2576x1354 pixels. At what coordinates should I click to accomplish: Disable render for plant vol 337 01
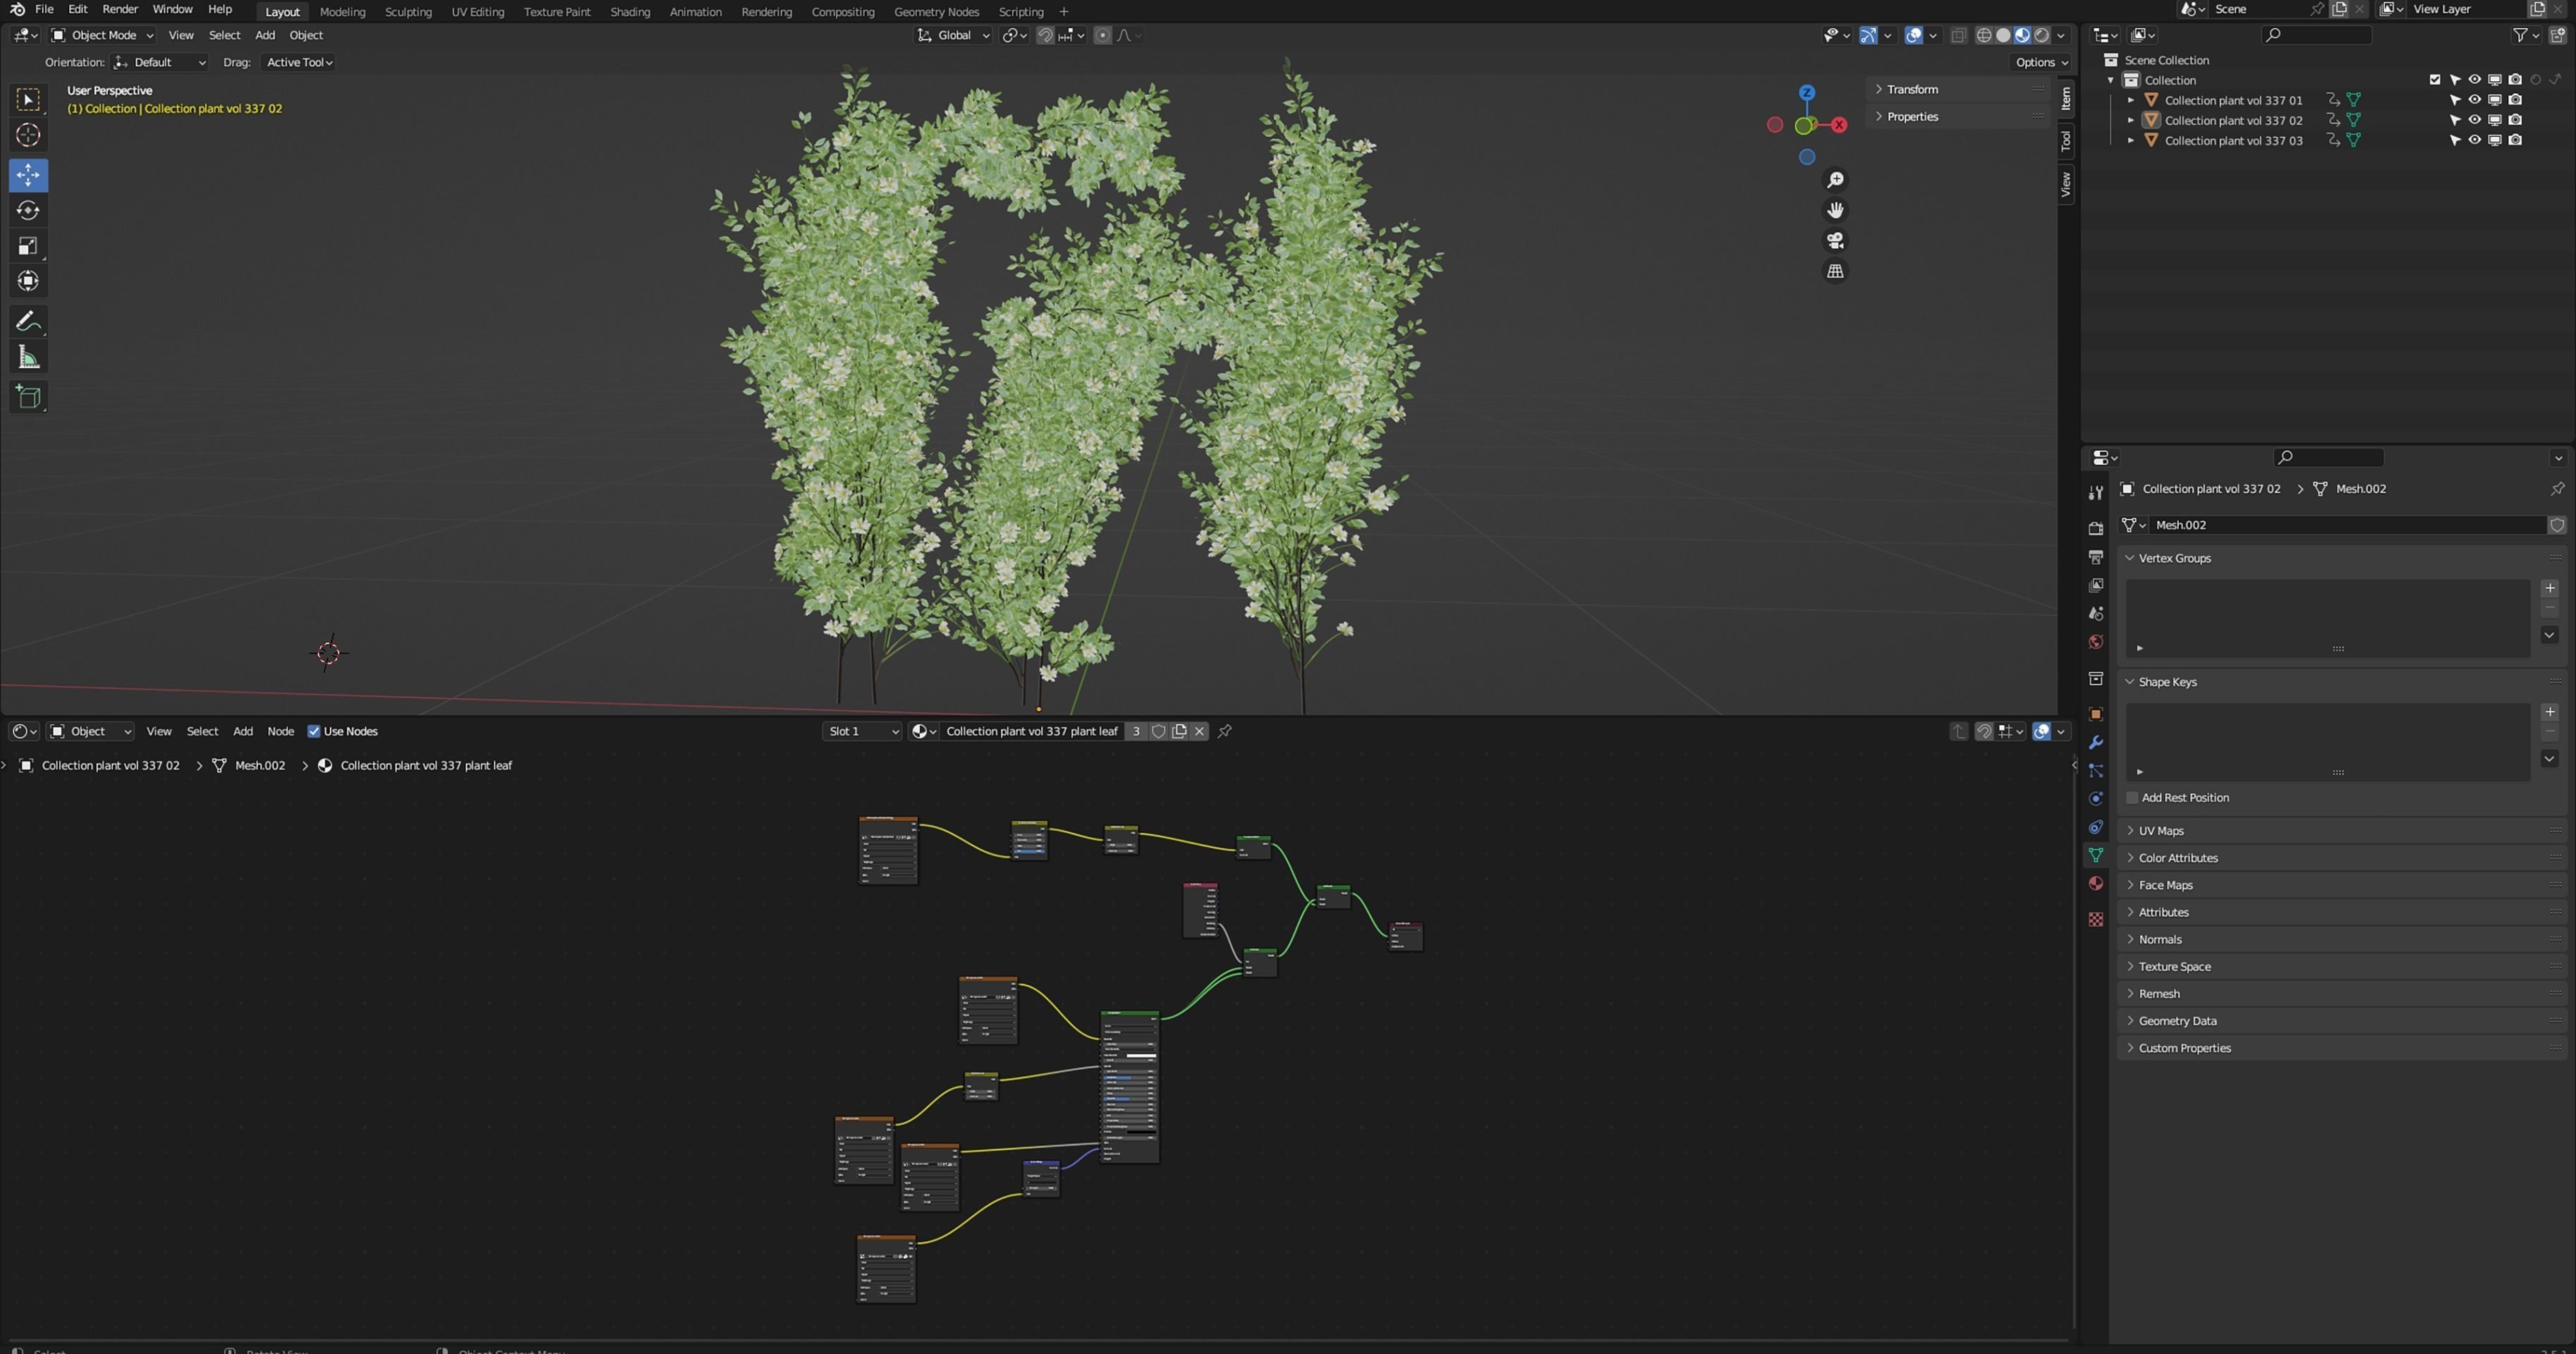click(2515, 100)
